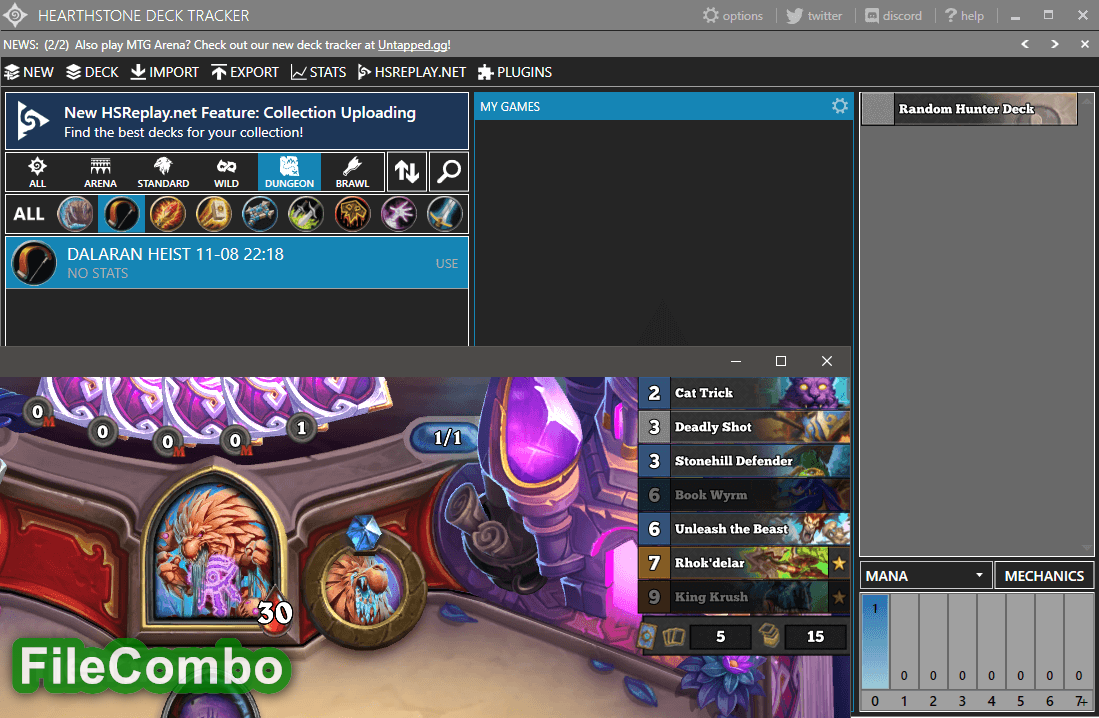The width and height of the screenshot is (1099, 718).
Task: Open the NEW deck menu
Action: 29,72
